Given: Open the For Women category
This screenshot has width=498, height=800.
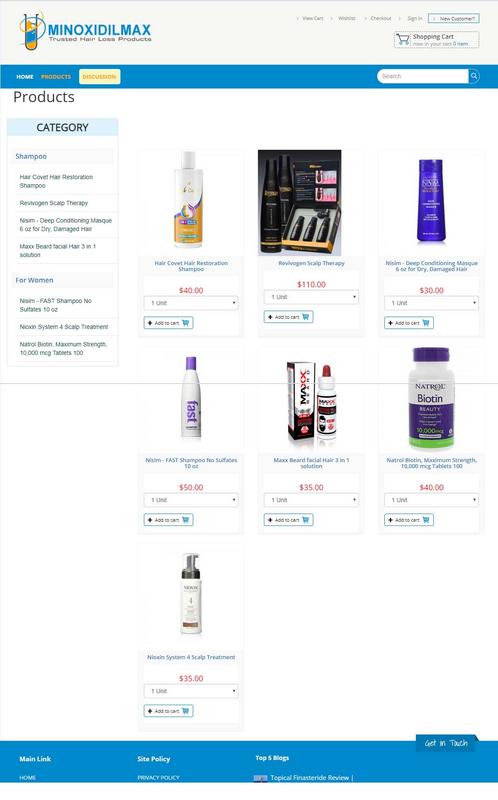Looking at the screenshot, I should 34,280.
